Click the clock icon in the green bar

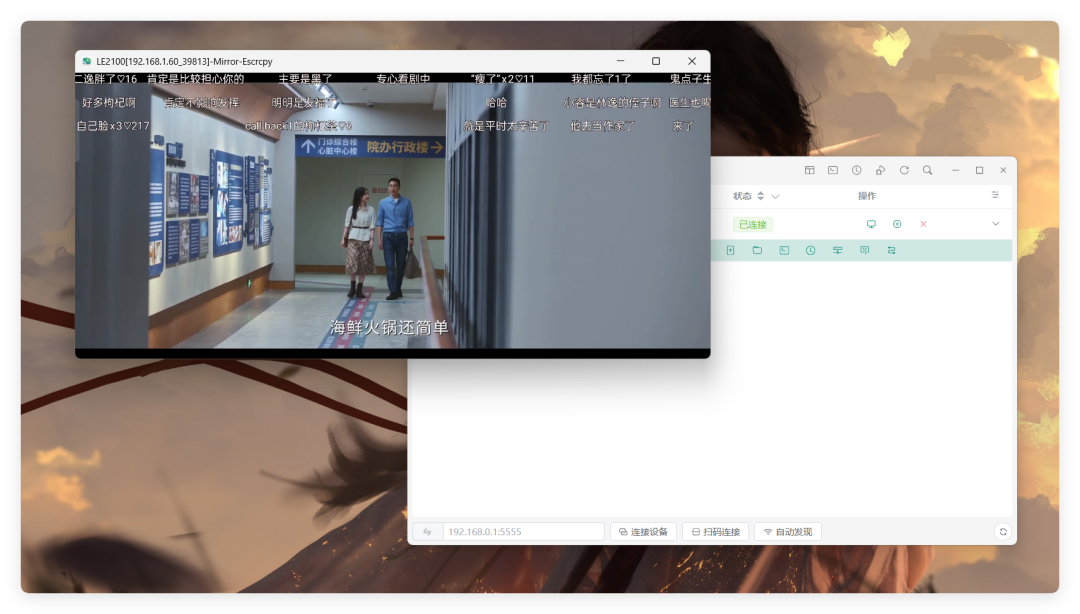(811, 250)
